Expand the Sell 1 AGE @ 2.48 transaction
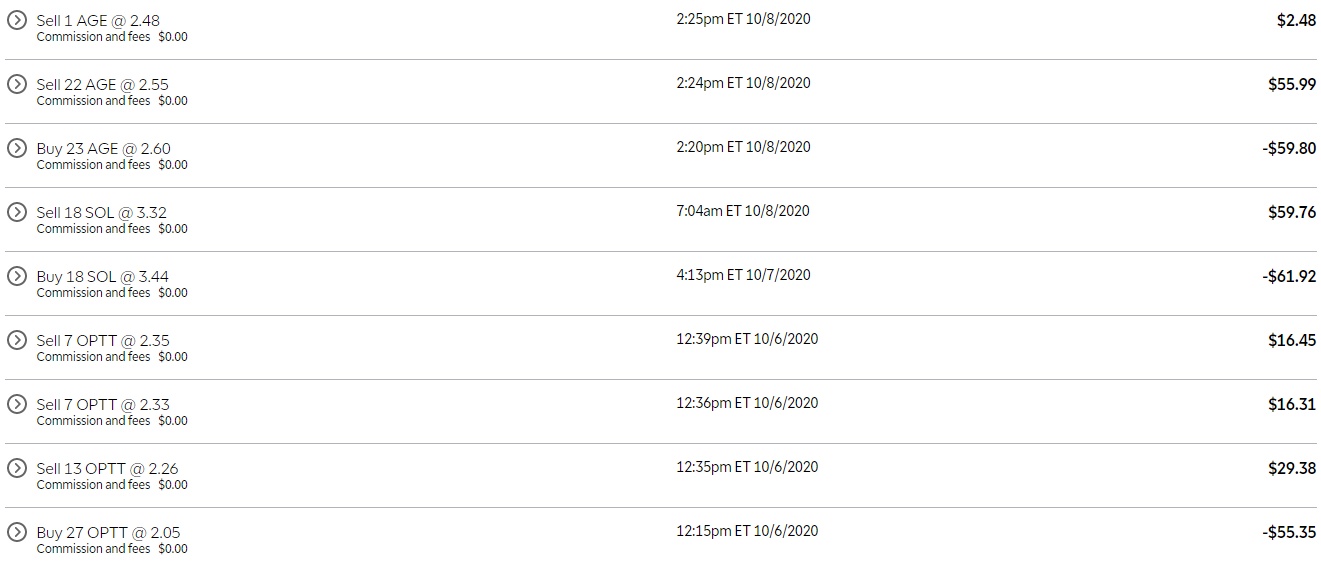Viewport: 1321px width, 568px height. [16, 20]
